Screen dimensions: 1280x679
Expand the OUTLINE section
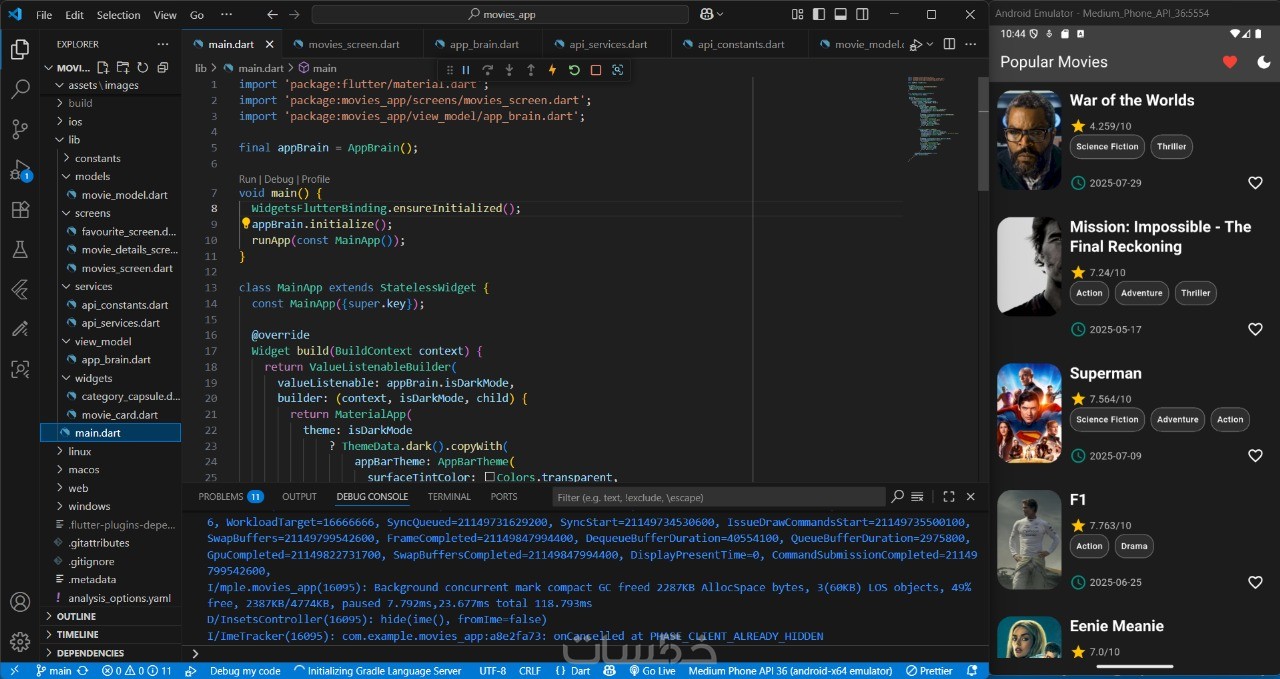tap(76, 616)
